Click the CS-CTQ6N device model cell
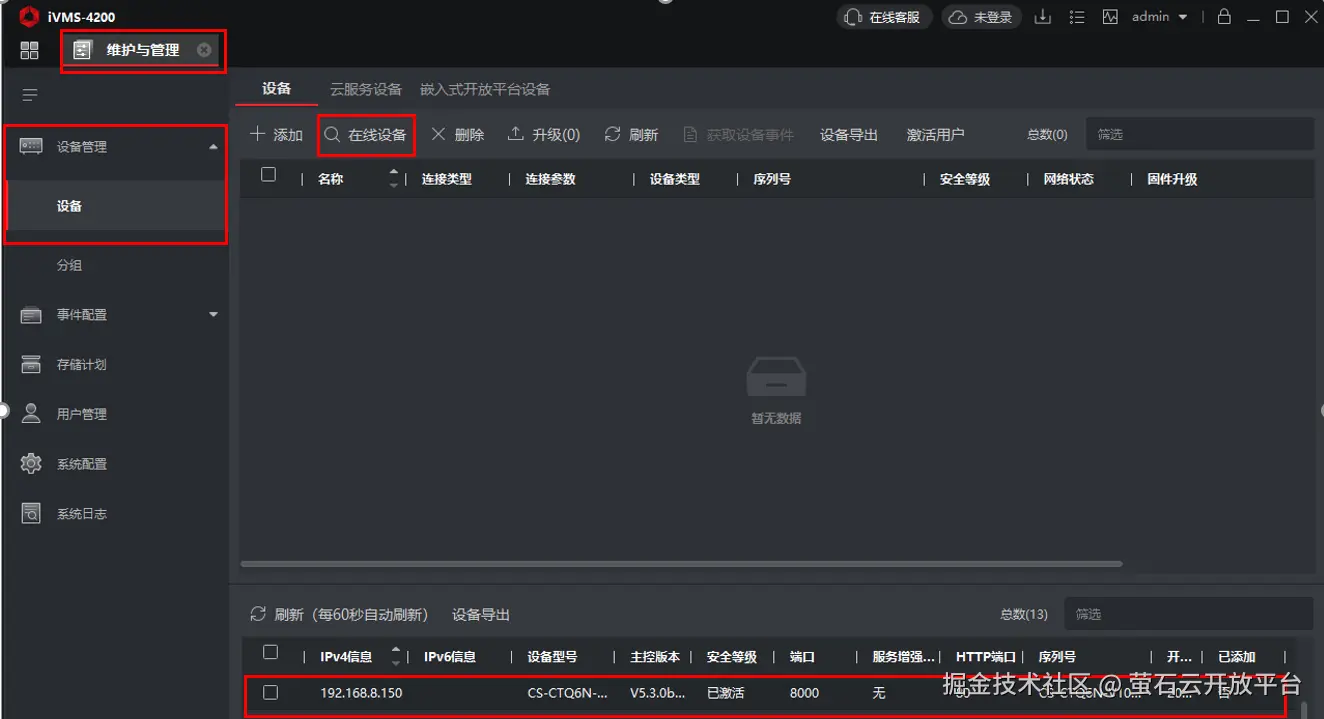The width and height of the screenshot is (1324, 719). point(567,693)
